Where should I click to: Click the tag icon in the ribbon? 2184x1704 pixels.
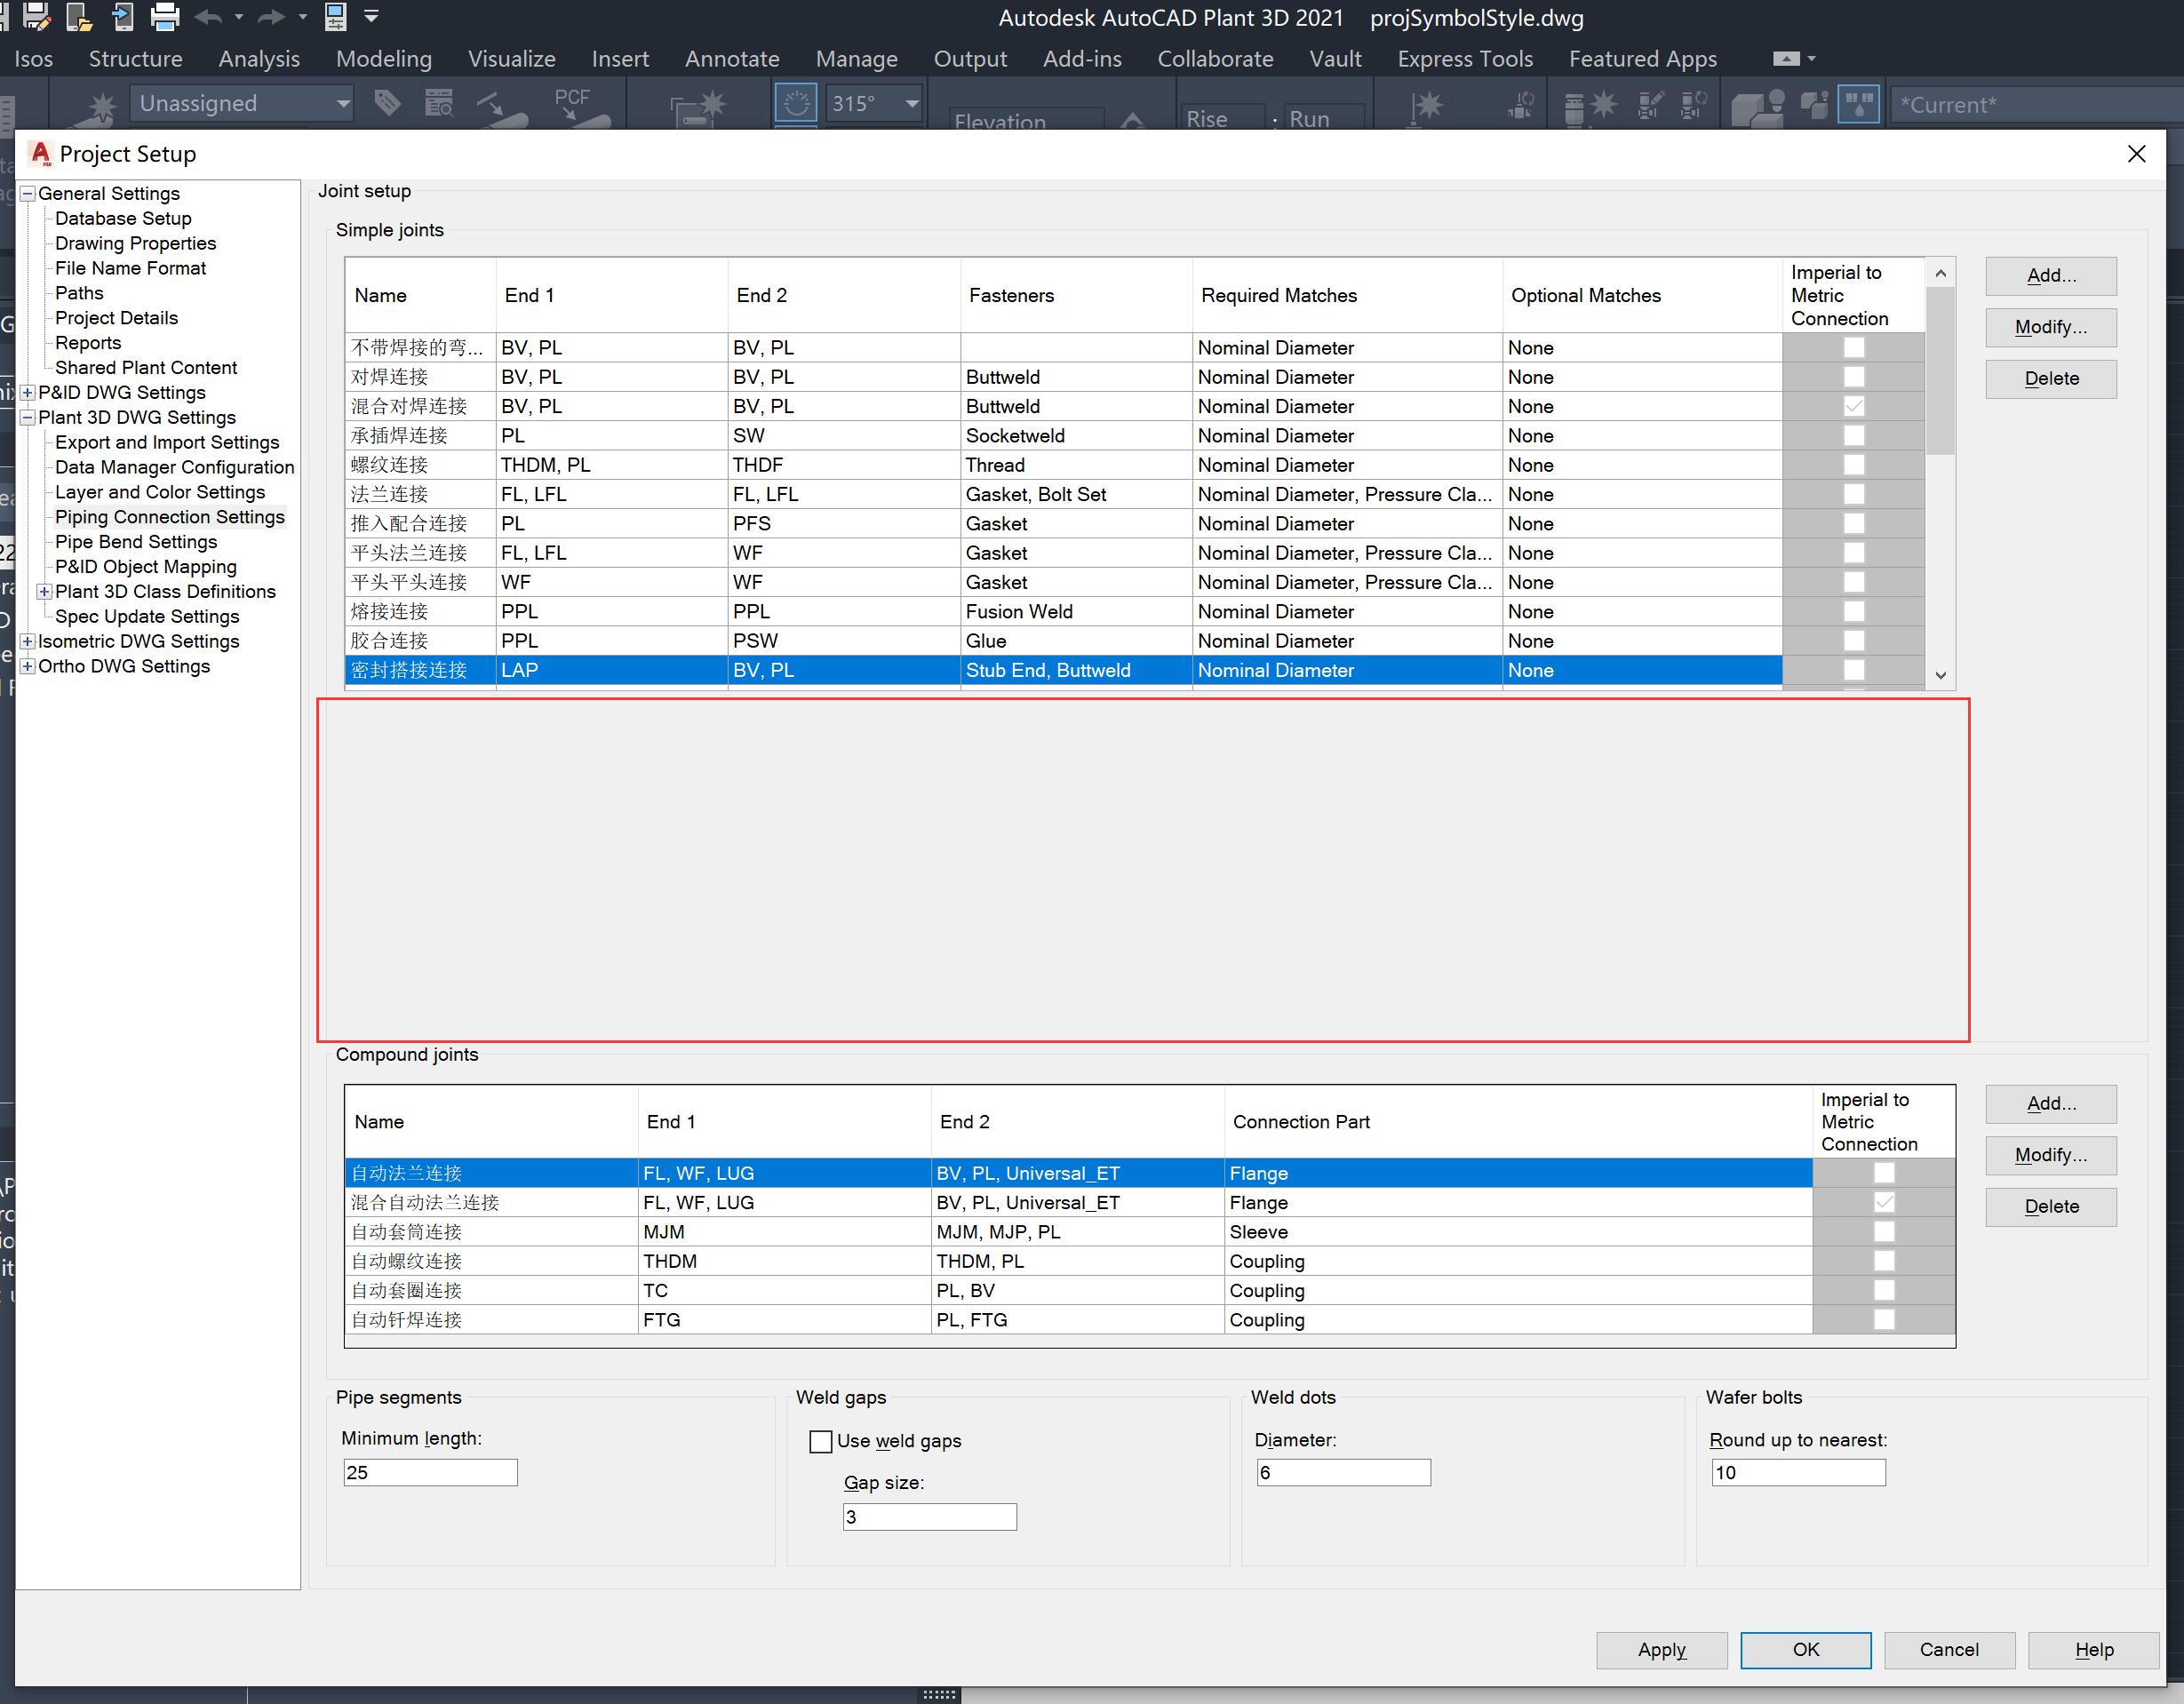pos(387,103)
